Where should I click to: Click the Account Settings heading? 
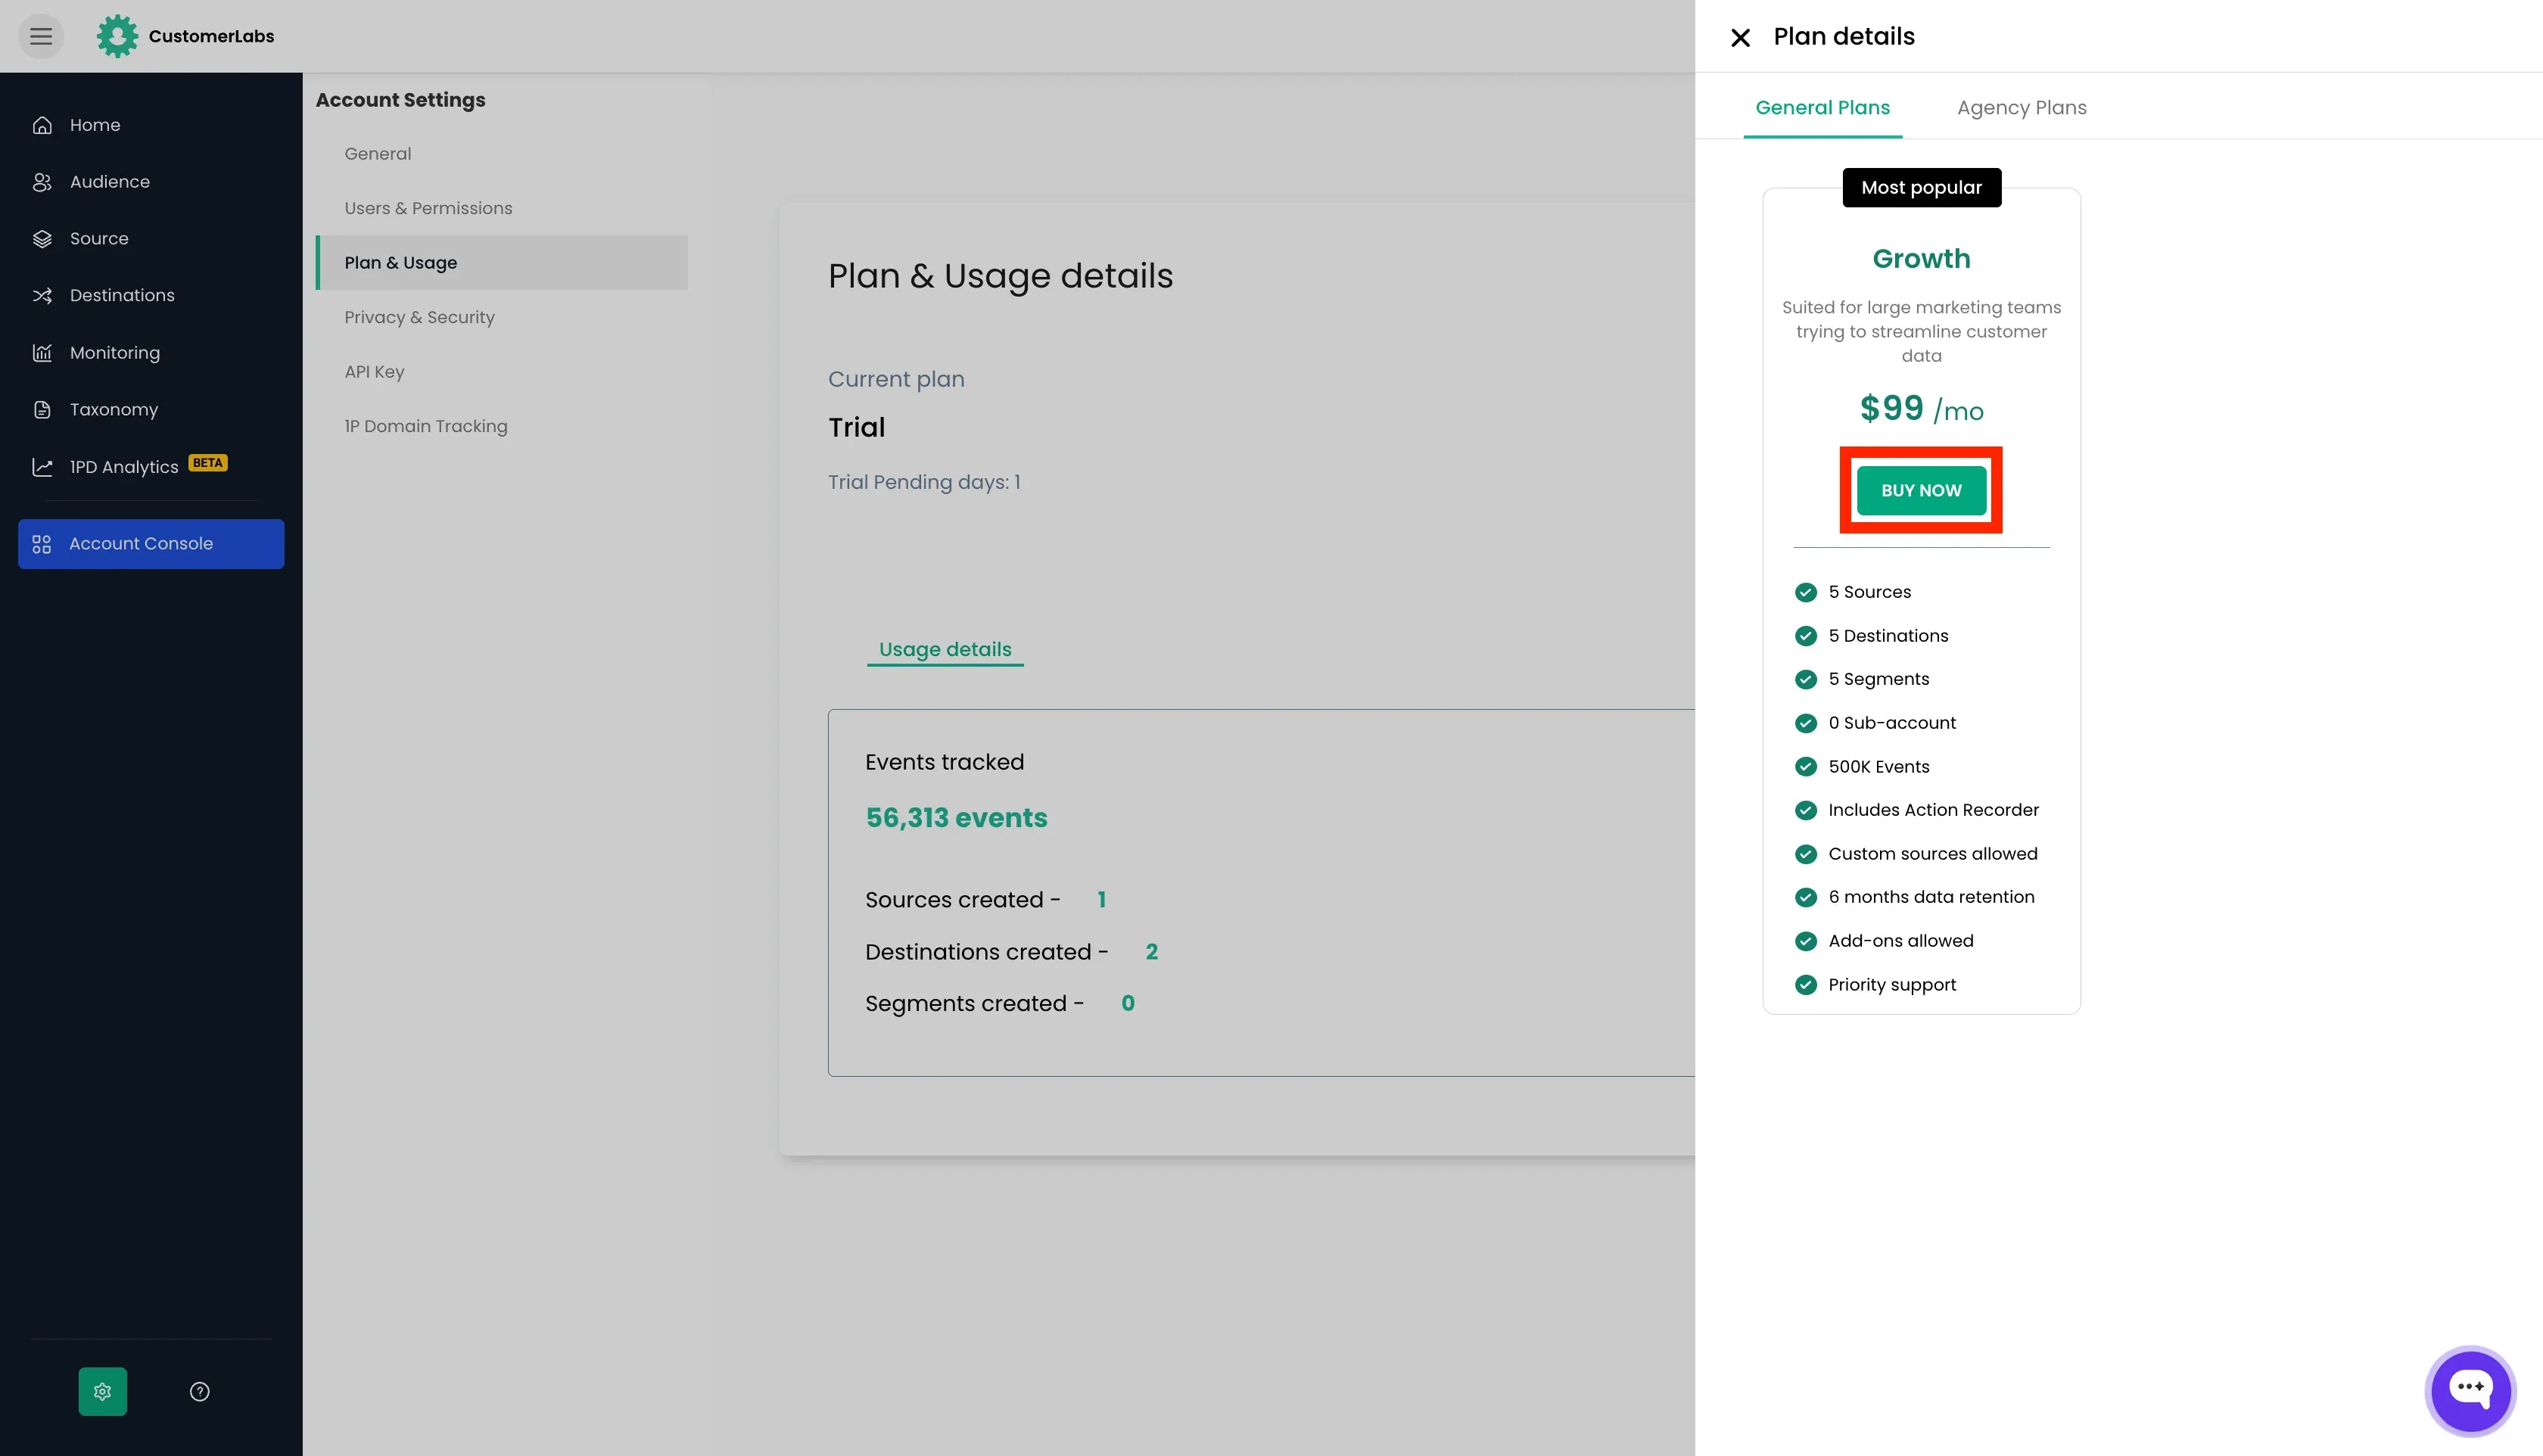[400, 100]
